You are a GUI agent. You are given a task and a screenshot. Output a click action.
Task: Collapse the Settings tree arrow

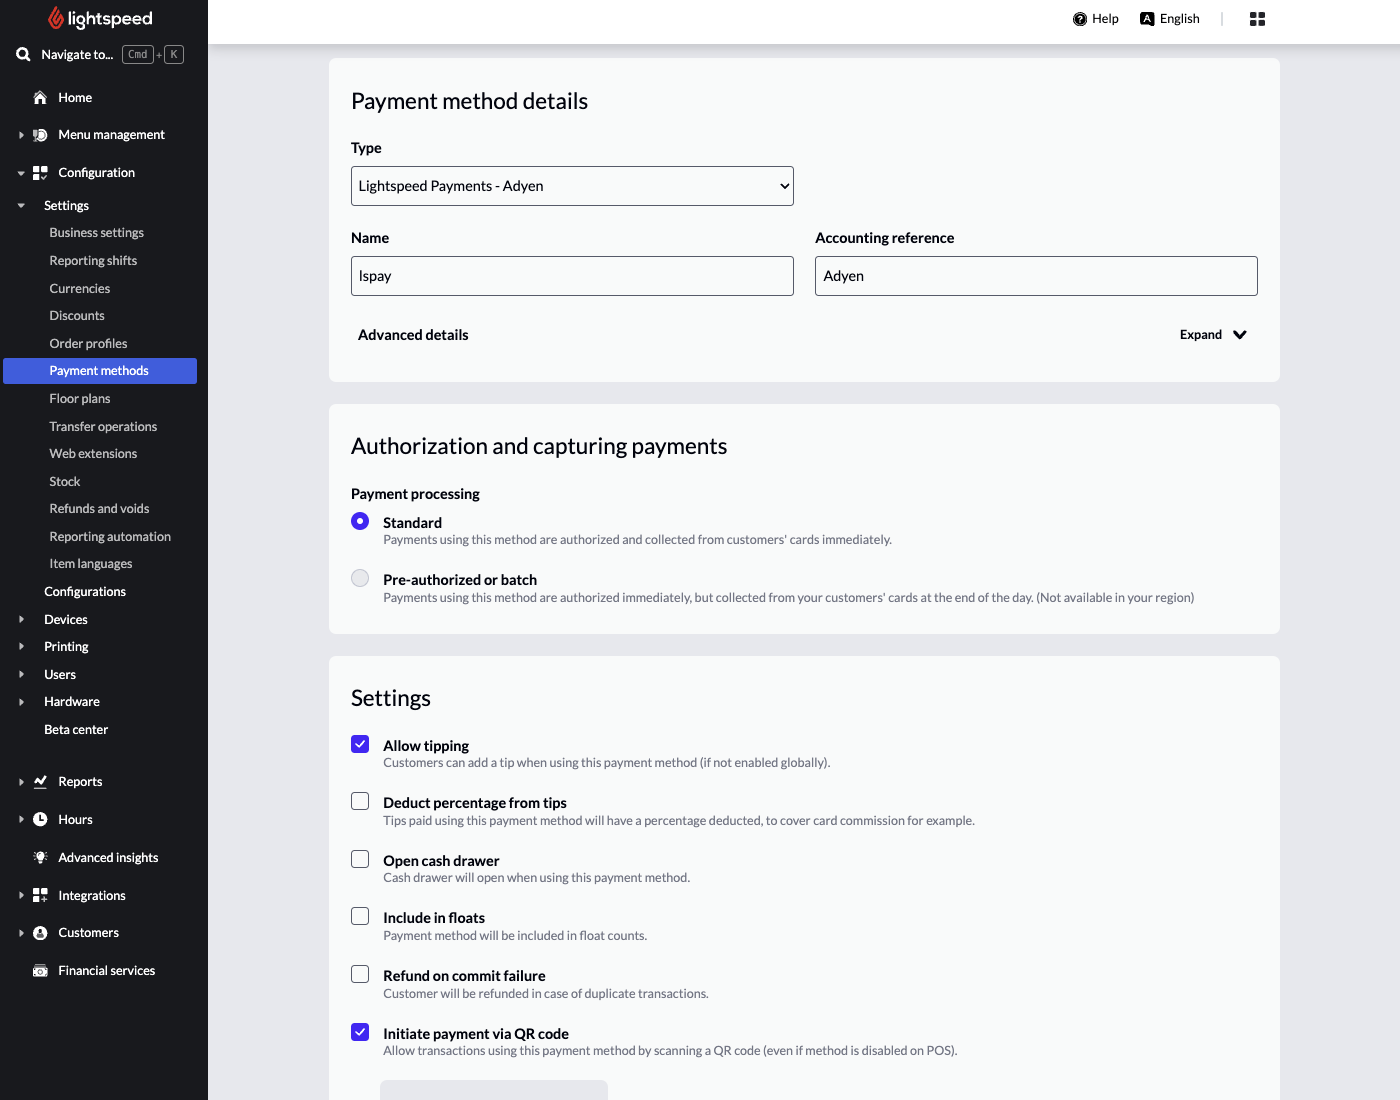click(x=21, y=206)
